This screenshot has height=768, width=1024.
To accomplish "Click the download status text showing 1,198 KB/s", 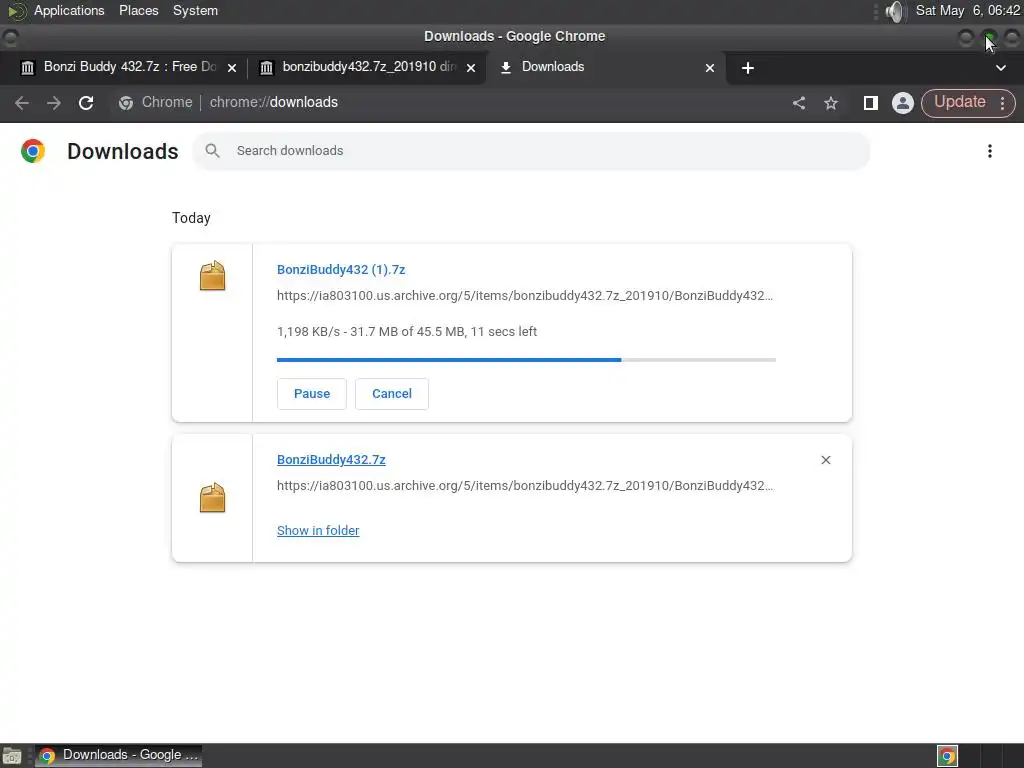I will point(407,331).
